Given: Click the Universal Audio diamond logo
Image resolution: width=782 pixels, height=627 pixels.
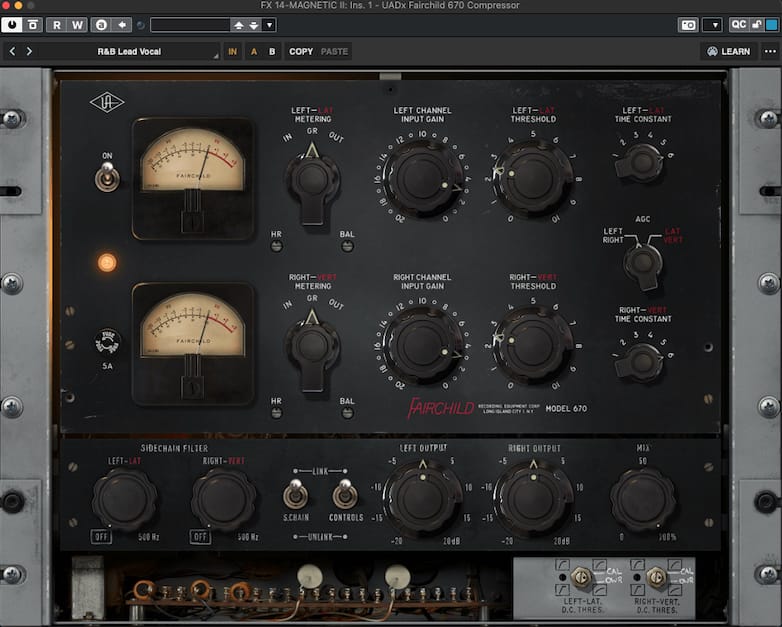Looking at the screenshot, I should (107, 103).
